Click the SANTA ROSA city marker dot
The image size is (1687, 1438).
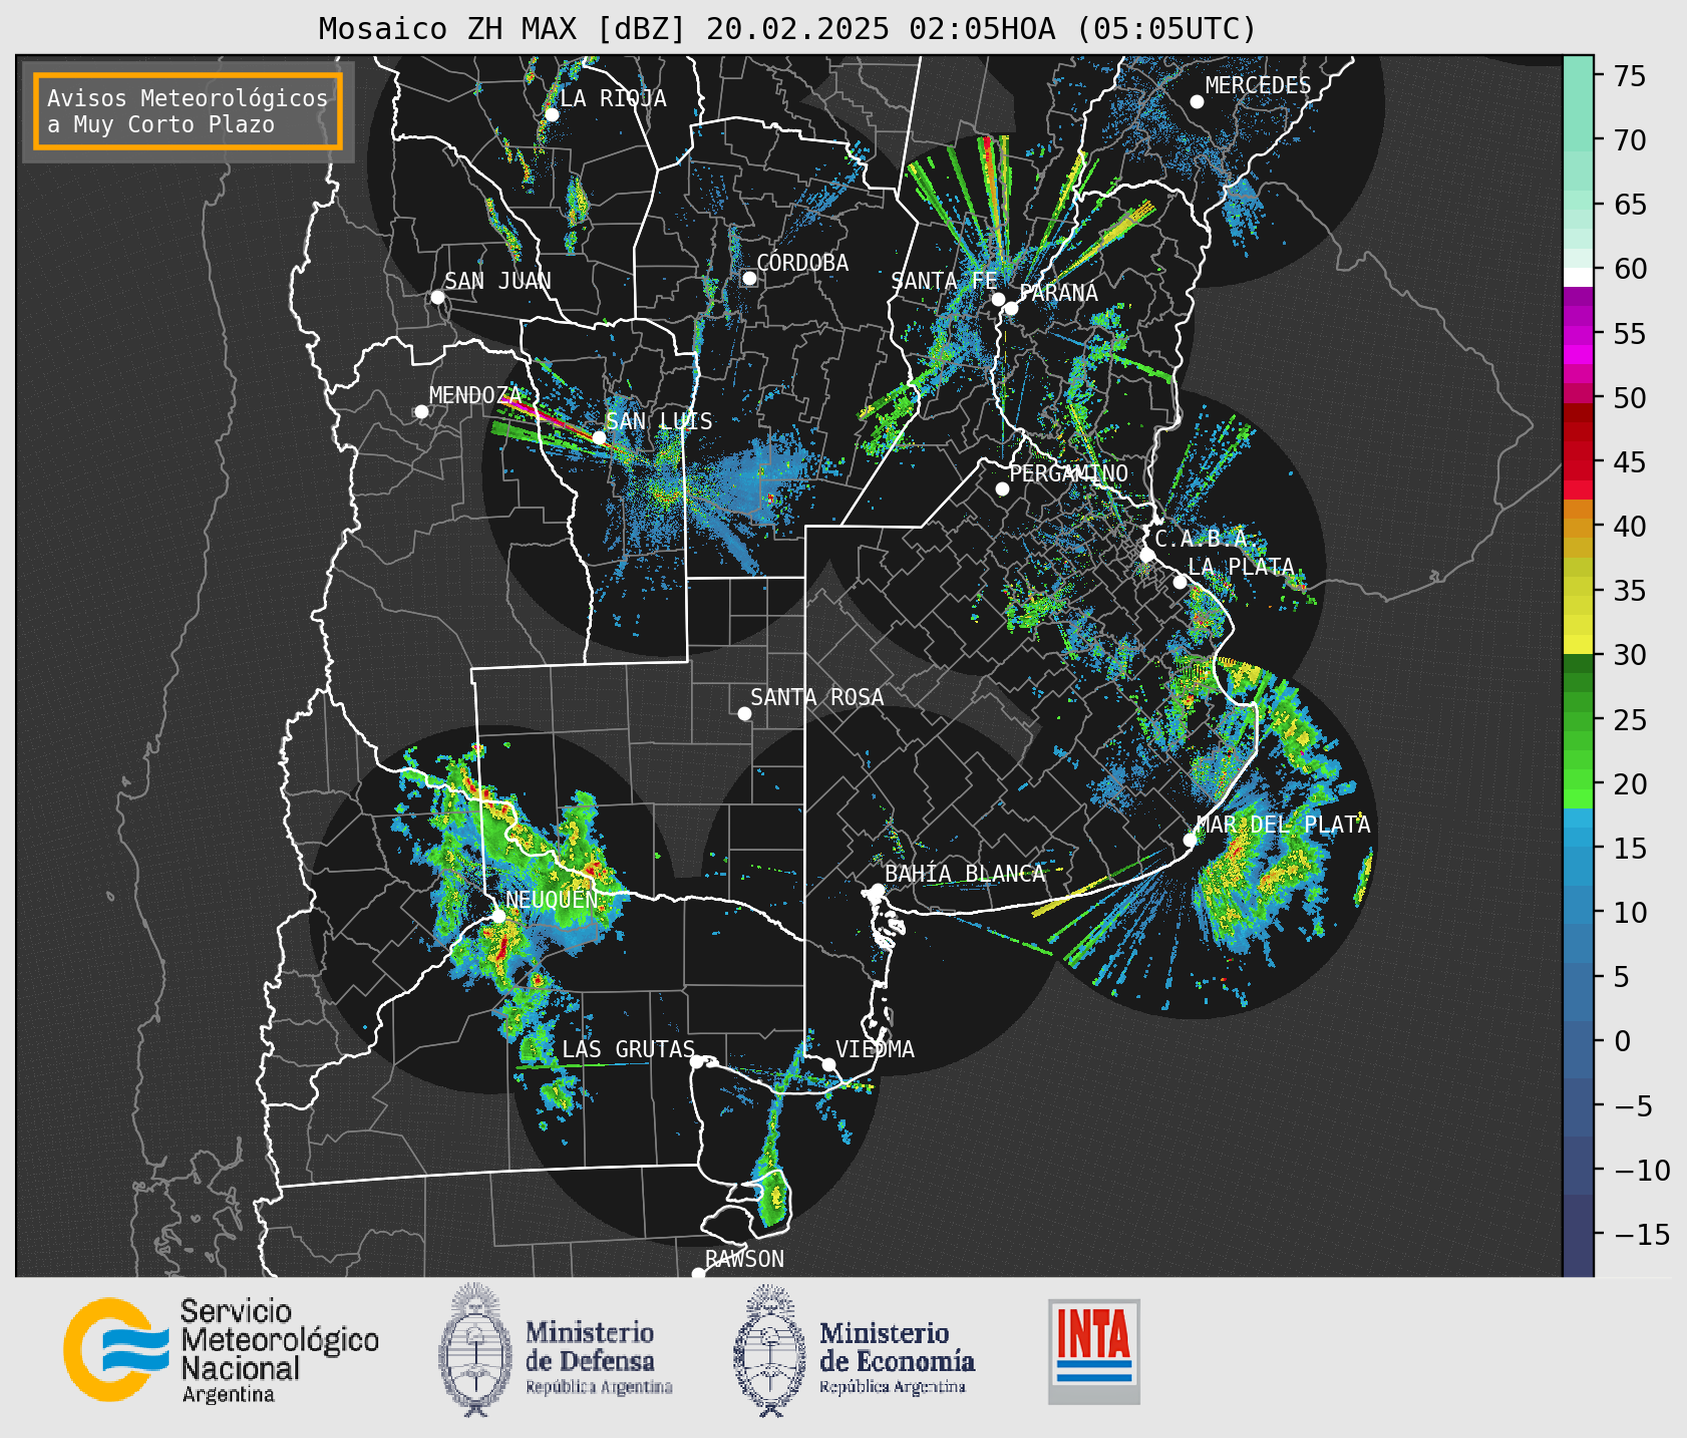(744, 714)
